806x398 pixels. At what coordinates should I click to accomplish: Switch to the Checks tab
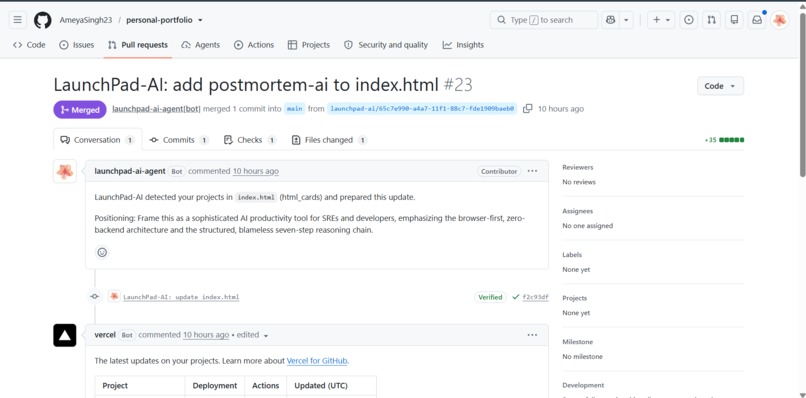point(250,140)
